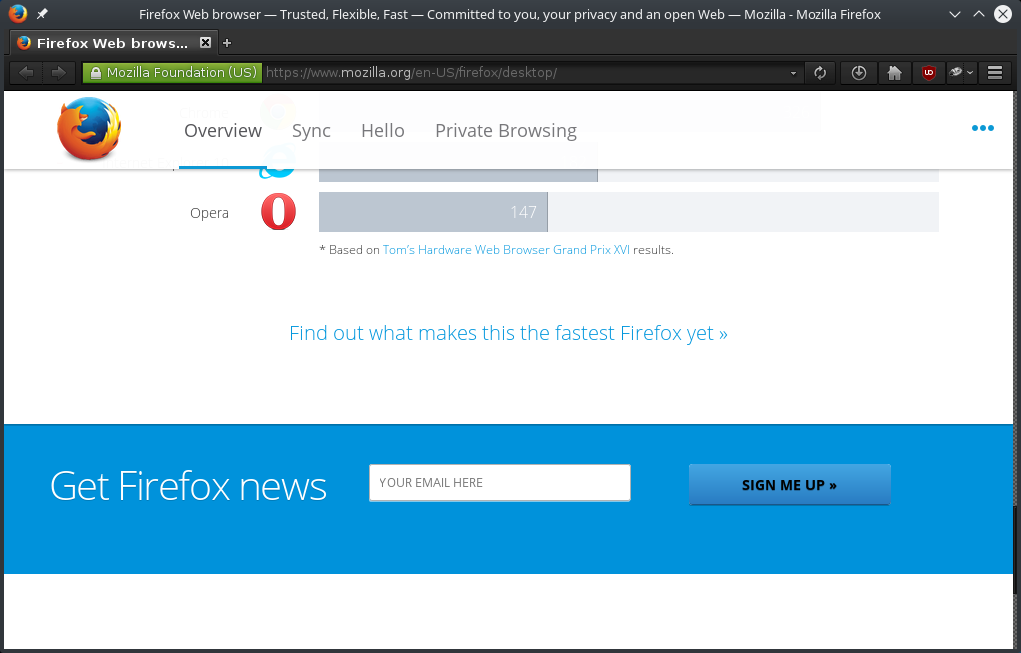Image resolution: width=1021 pixels, height=653 pixels.
Task: Click the Get Firefox news heading
Action: pyautogui.click(x=188, y=486)
